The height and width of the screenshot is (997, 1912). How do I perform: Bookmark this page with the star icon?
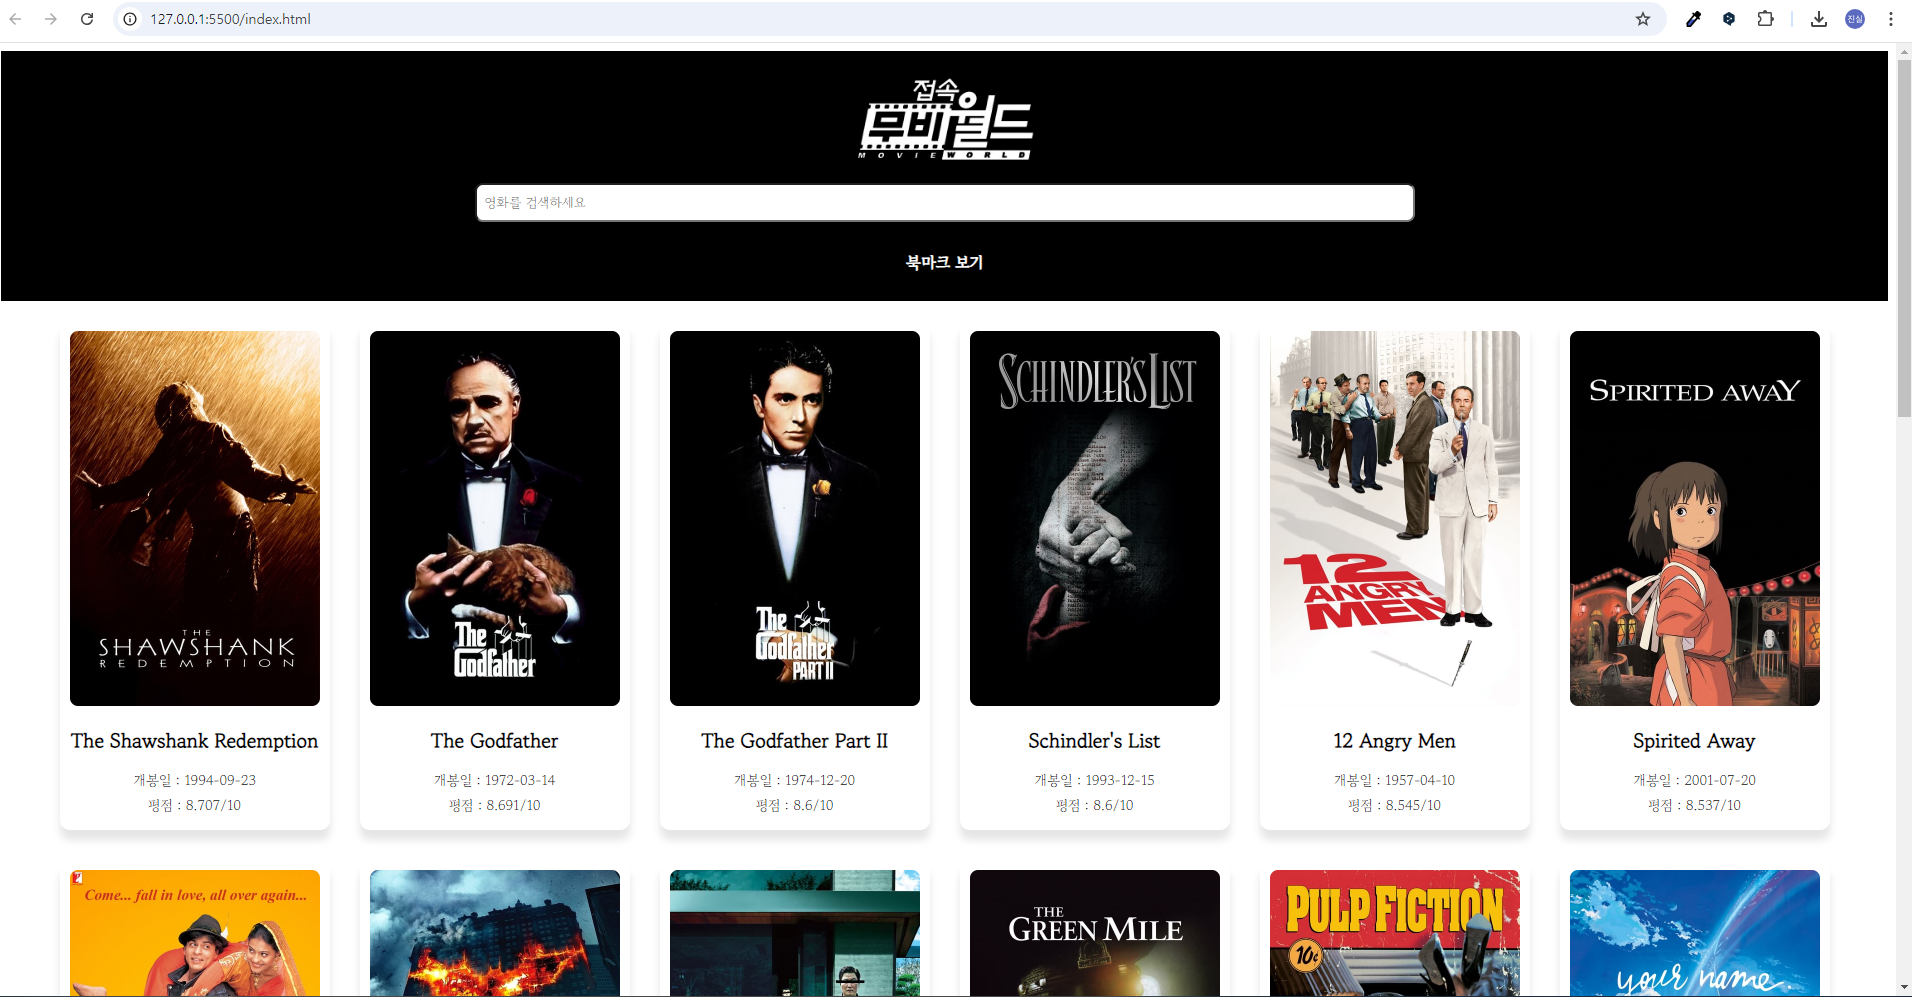tap(1643, 19)
